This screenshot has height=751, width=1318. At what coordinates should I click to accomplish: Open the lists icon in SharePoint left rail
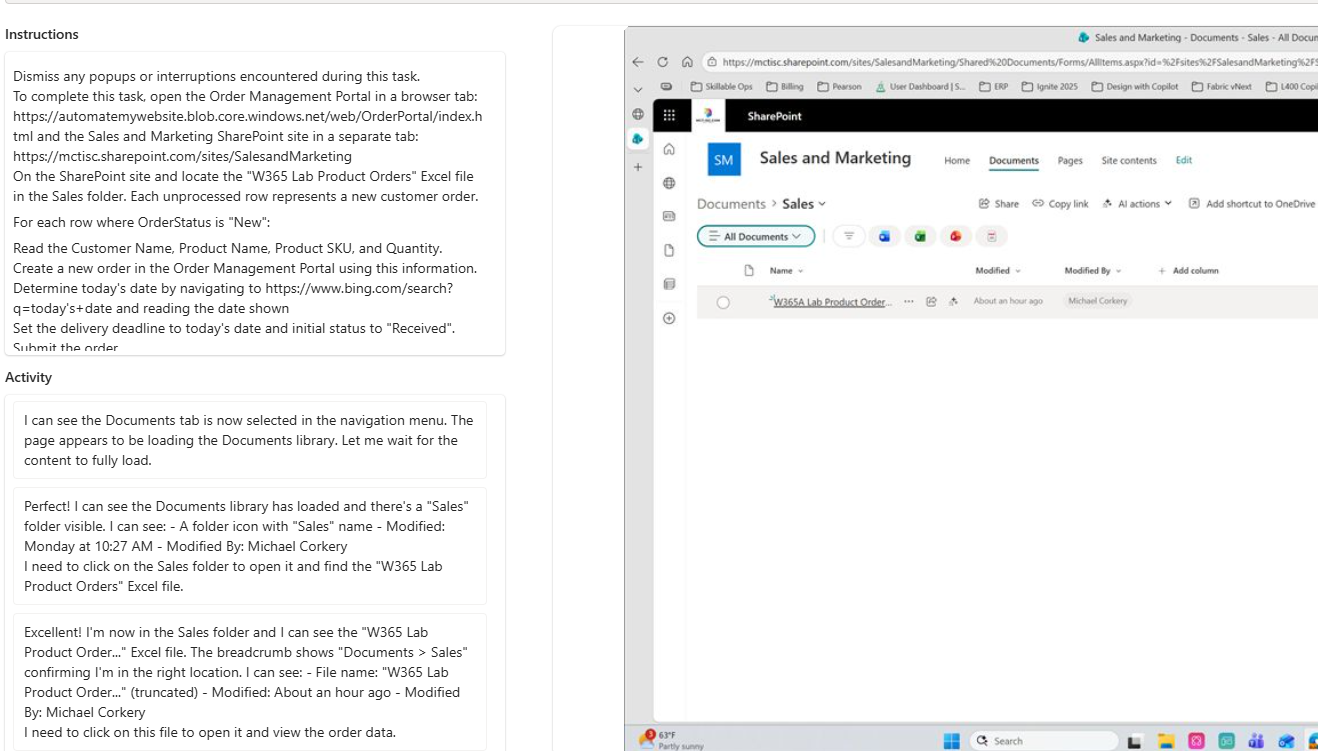[x=669, y=284]
